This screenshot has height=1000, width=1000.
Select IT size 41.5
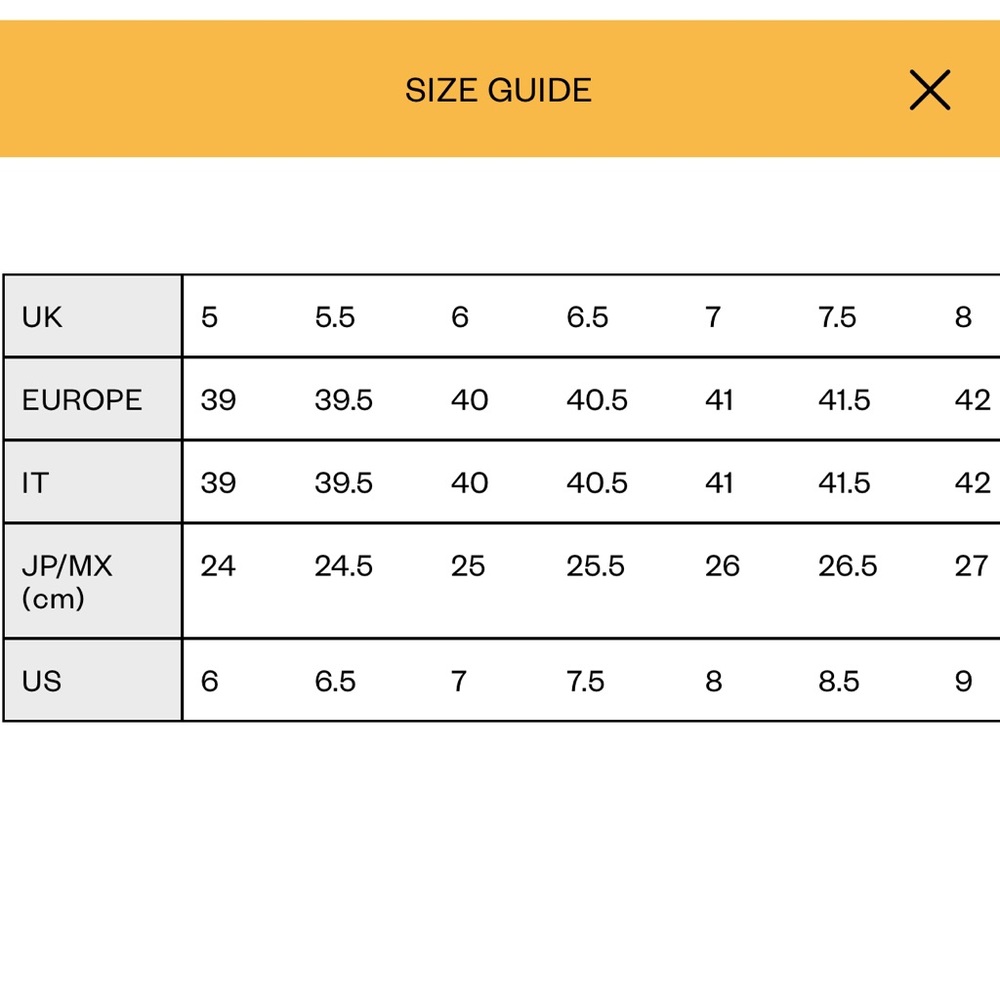point(844,483)
